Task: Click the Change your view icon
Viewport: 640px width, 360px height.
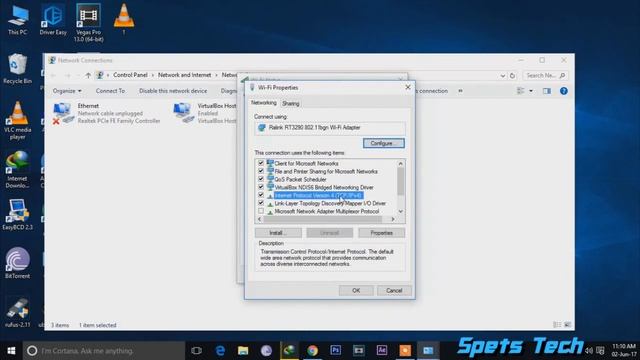Action: click(520, 91)
